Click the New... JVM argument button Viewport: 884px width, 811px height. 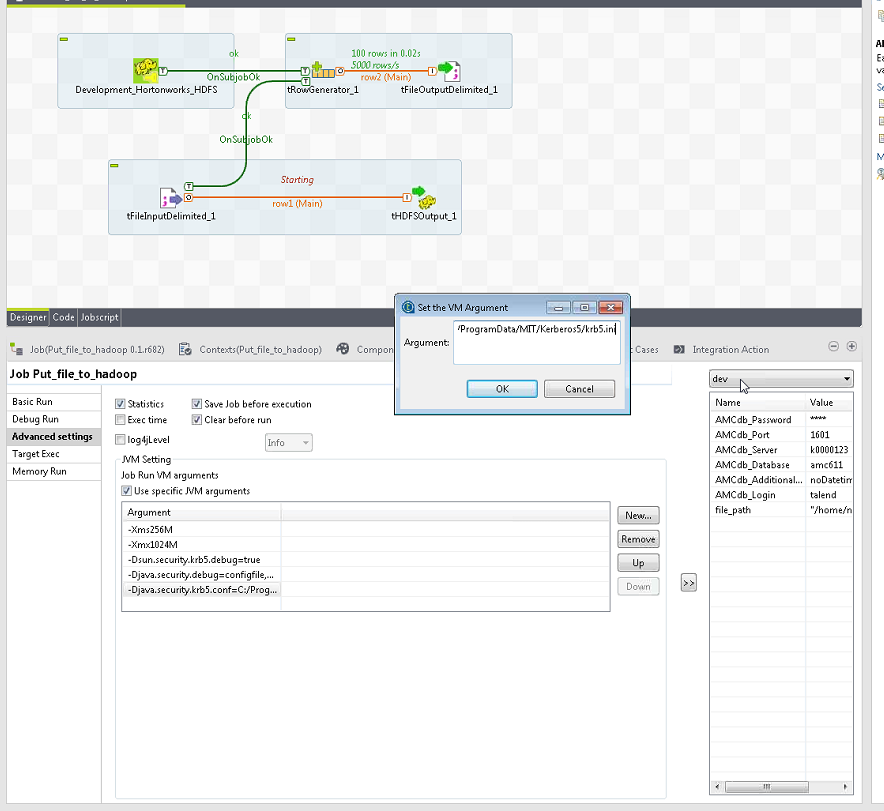click(x=638, y=515)
